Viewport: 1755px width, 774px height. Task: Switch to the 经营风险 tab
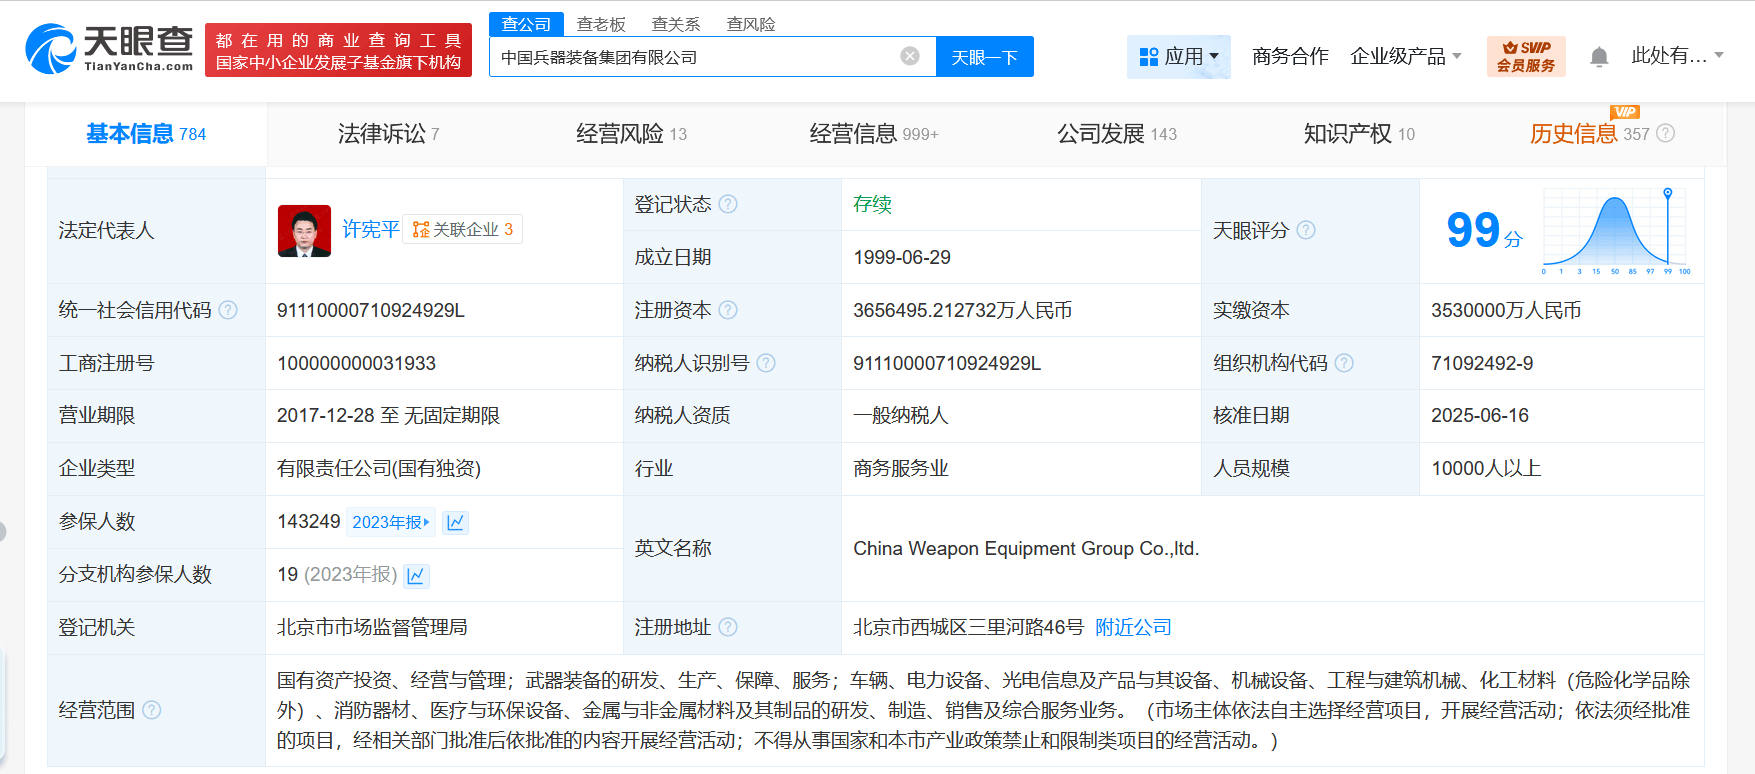pos(630,134)
